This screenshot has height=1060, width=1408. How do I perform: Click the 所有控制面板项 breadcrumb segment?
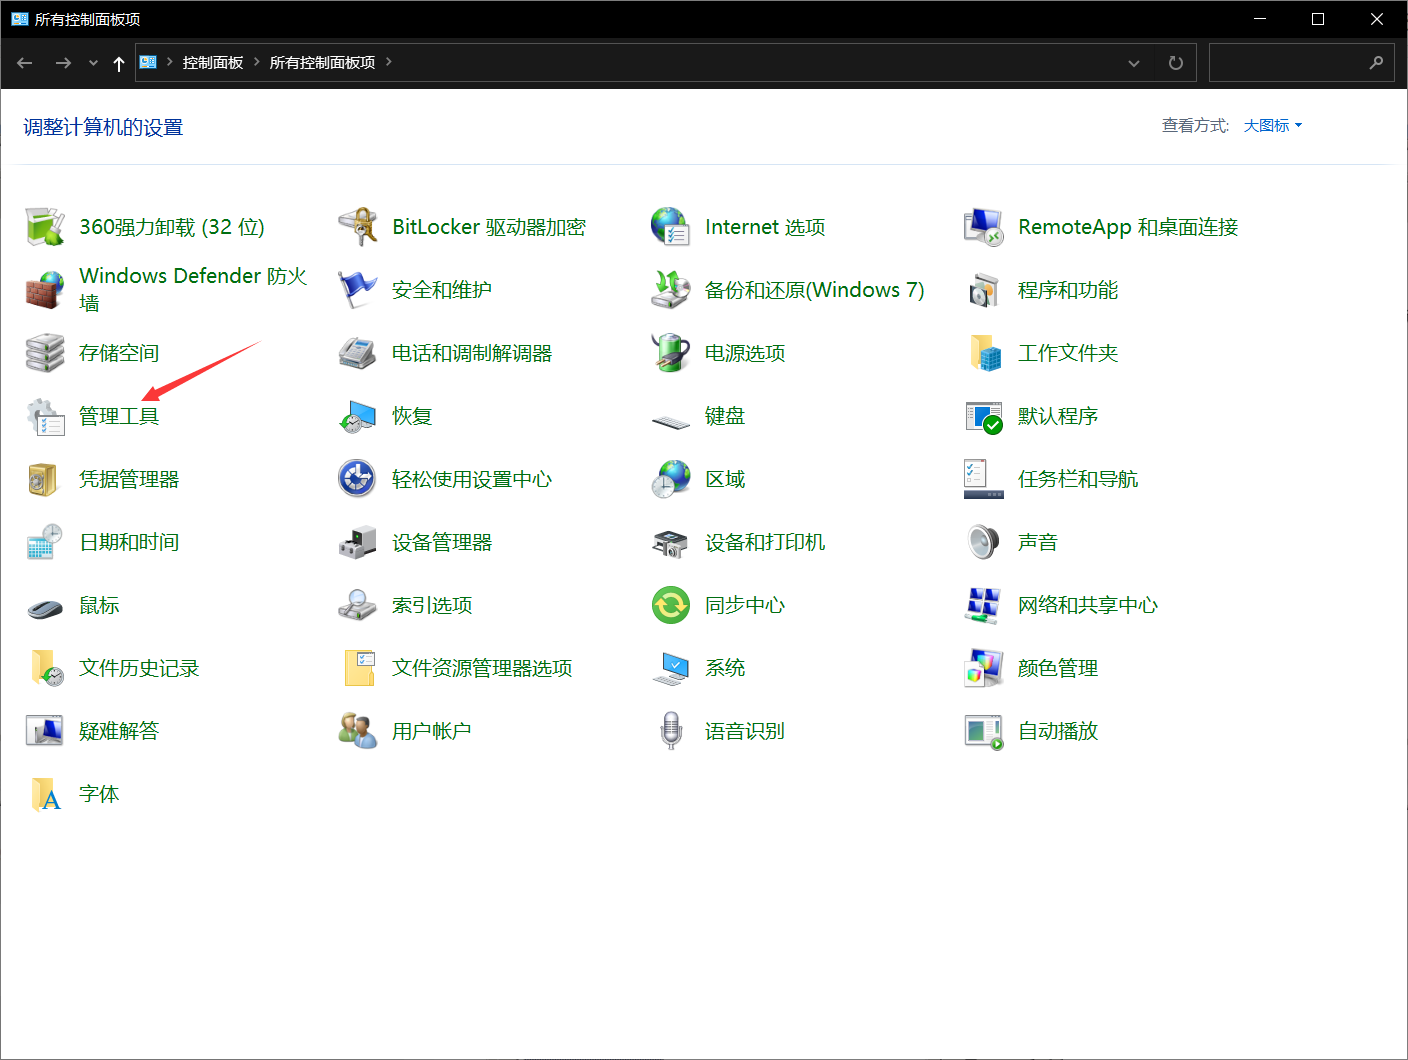click(x=322, y=63)
